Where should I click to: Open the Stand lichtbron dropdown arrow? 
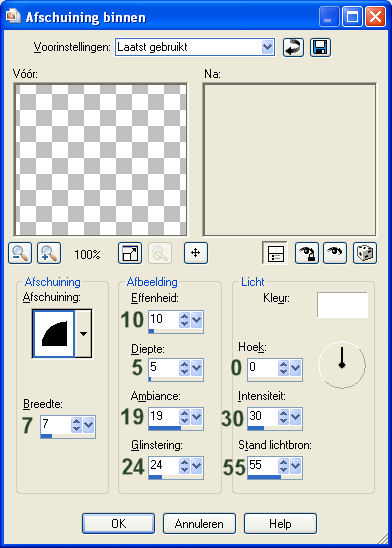[296, 466]
